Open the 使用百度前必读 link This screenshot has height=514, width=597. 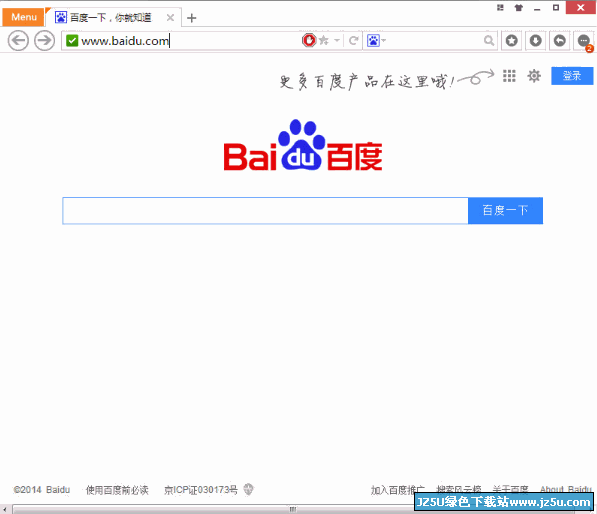point(117,490)
